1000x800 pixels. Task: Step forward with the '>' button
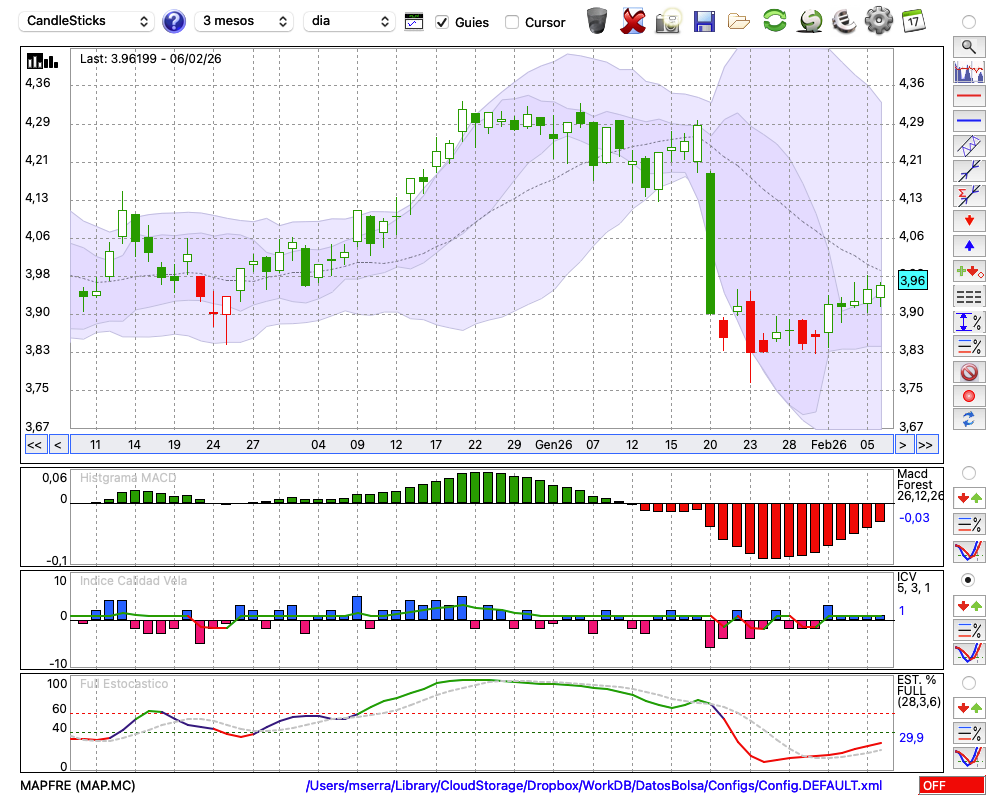[x=902, y=445]
